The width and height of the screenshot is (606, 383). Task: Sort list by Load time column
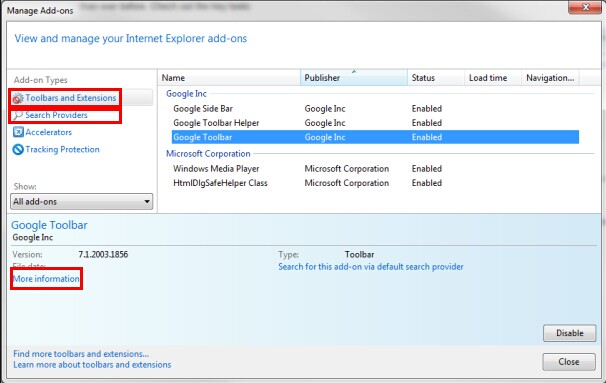click(x=493, y=78)
